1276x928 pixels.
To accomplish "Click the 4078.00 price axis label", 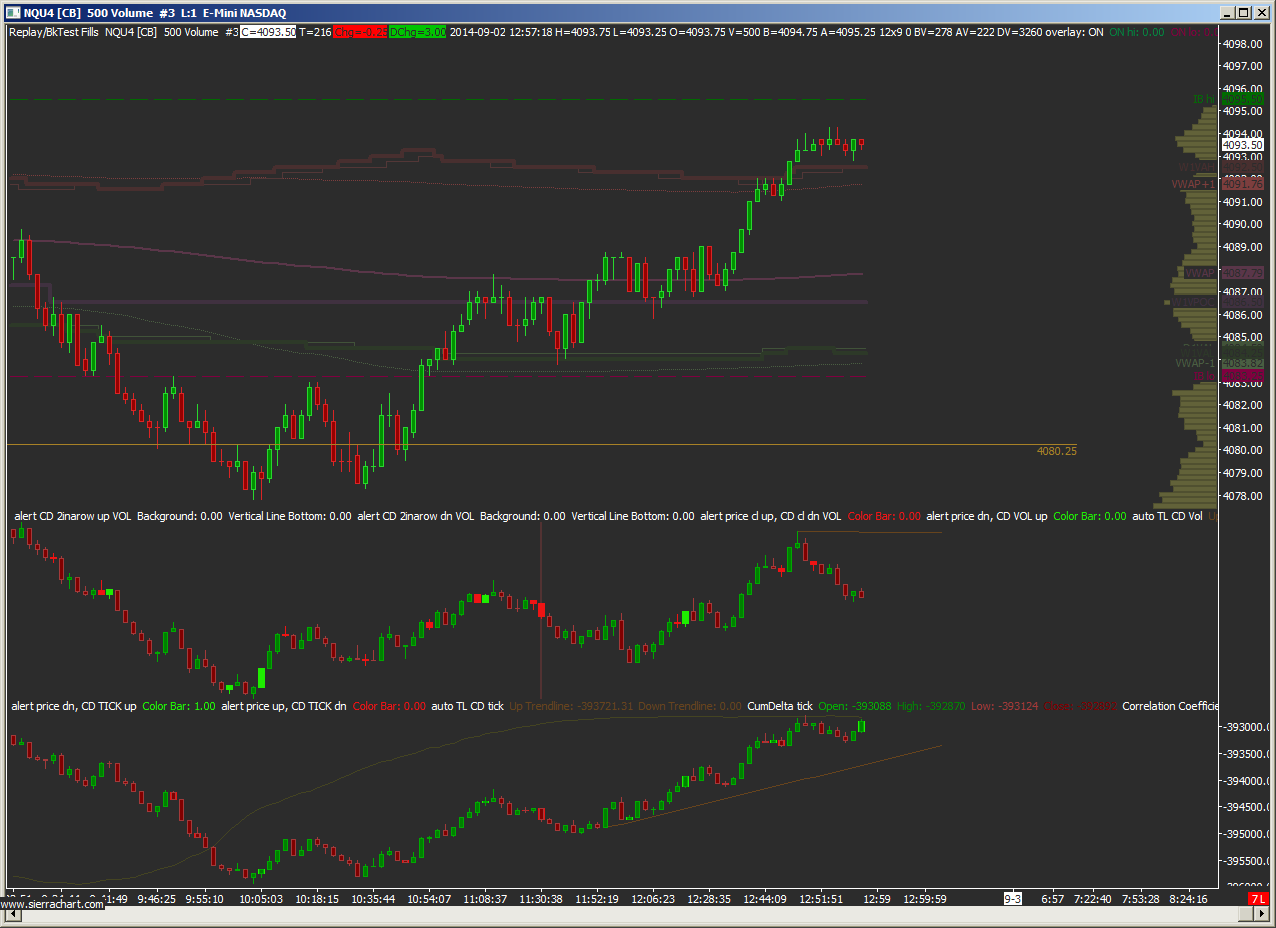I will [1243, 495].
